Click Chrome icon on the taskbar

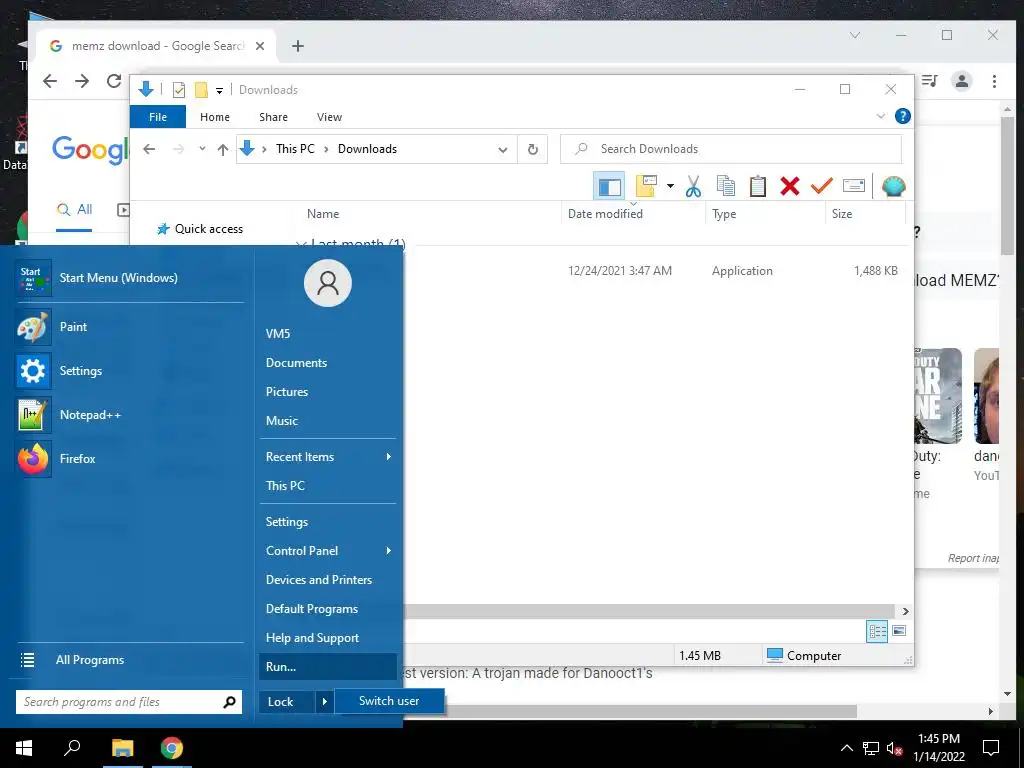[x=172, y=748]
